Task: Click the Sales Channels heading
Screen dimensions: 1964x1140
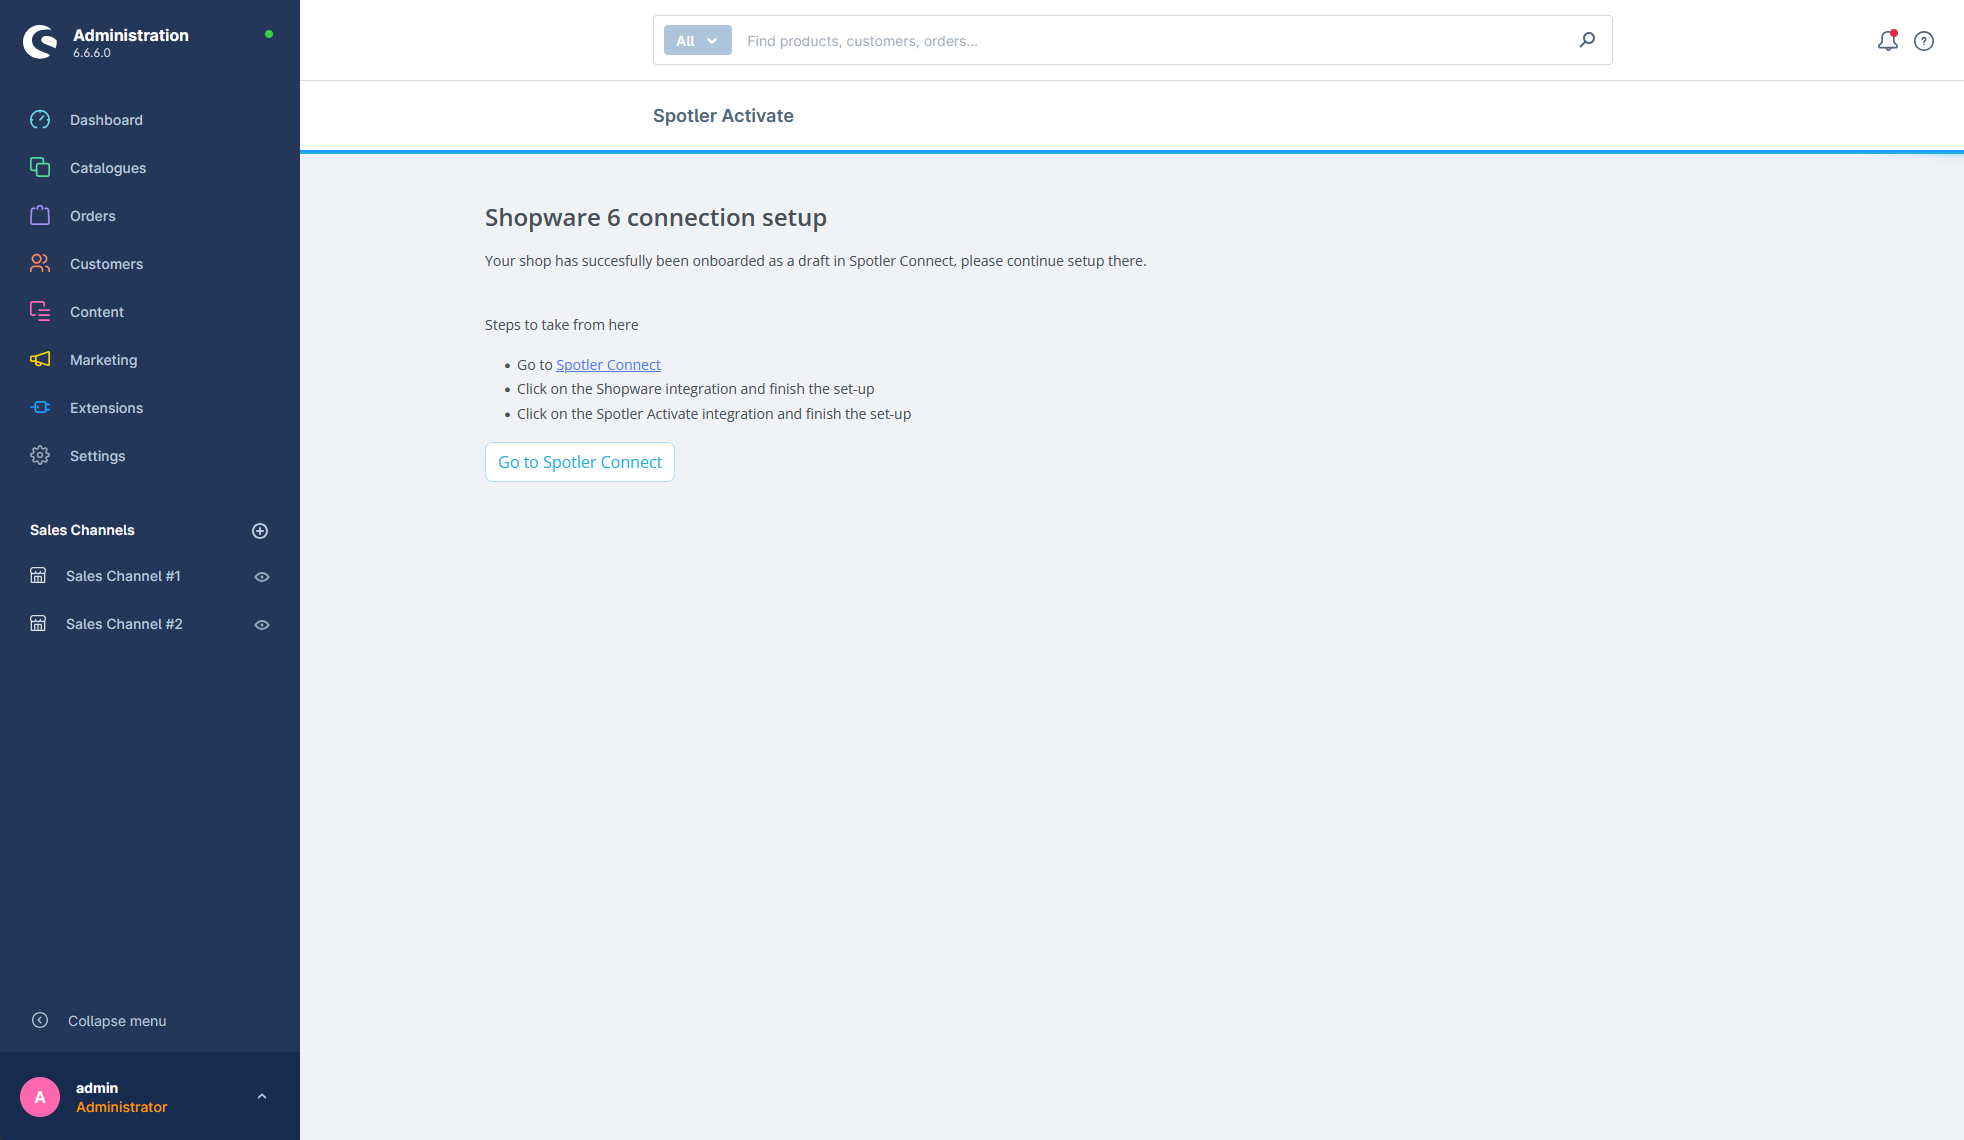Action: coord(82,530)
